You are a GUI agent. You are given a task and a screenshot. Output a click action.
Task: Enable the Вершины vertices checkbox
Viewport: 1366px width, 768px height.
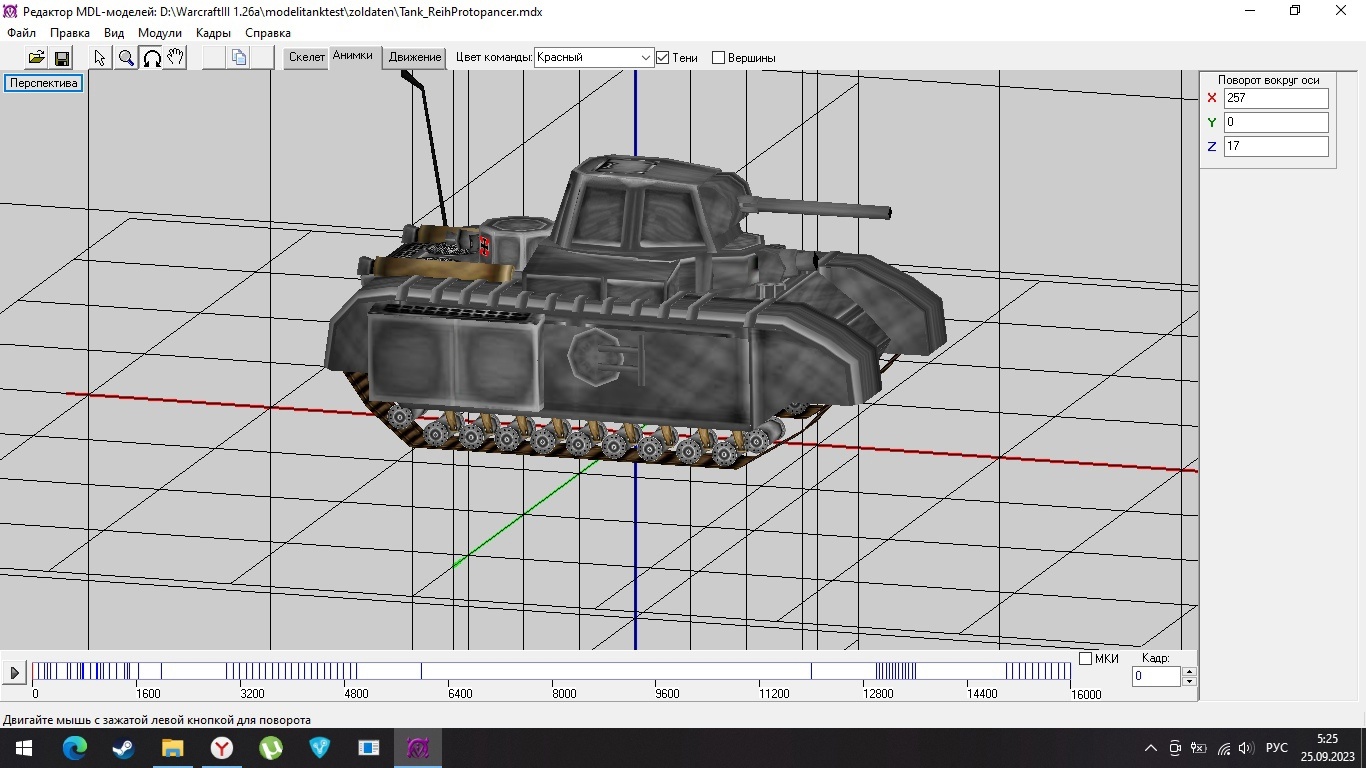click(x=718, y=58)
